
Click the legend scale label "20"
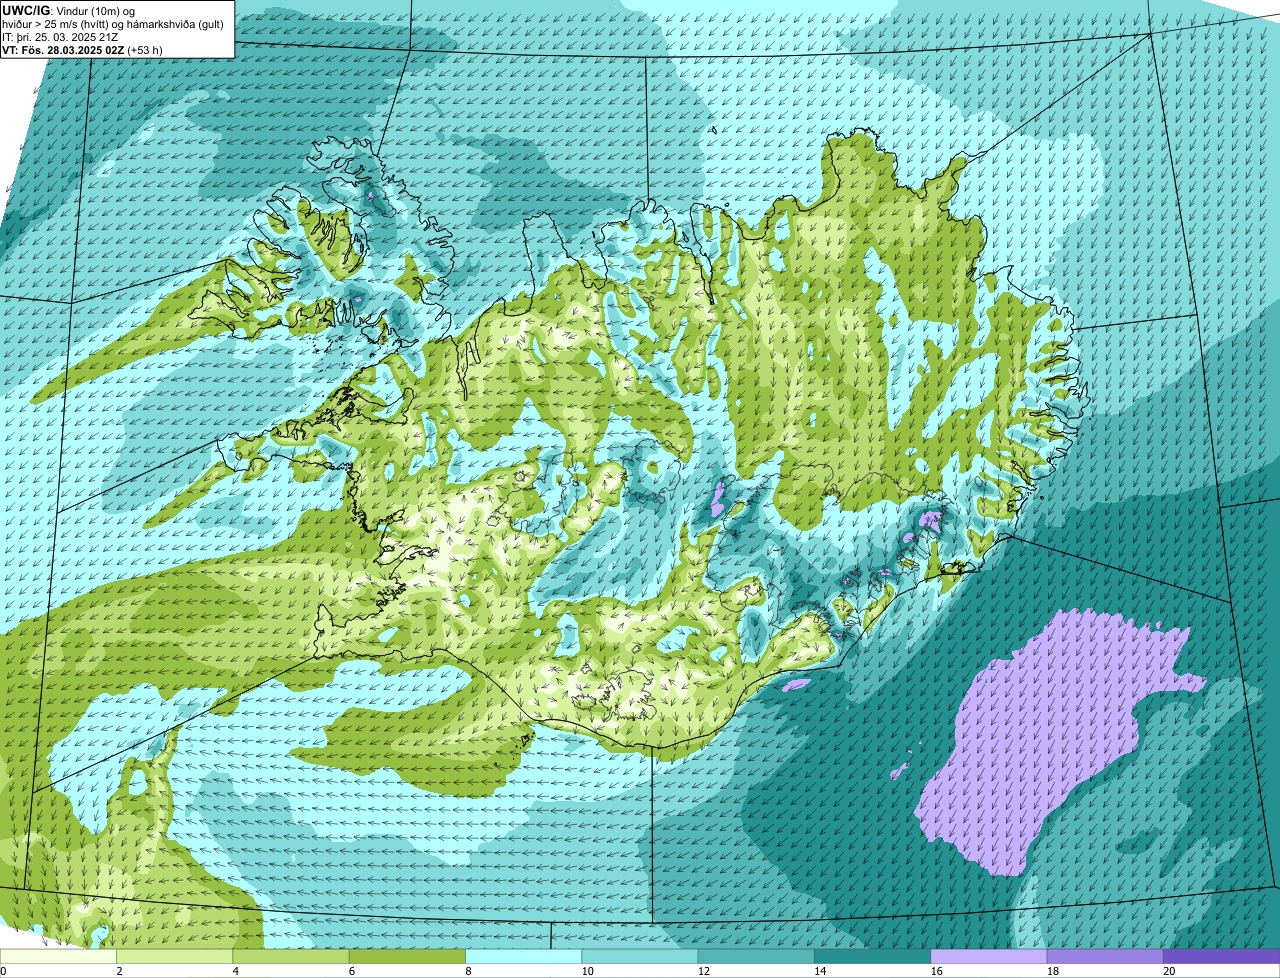[1169, 971]
